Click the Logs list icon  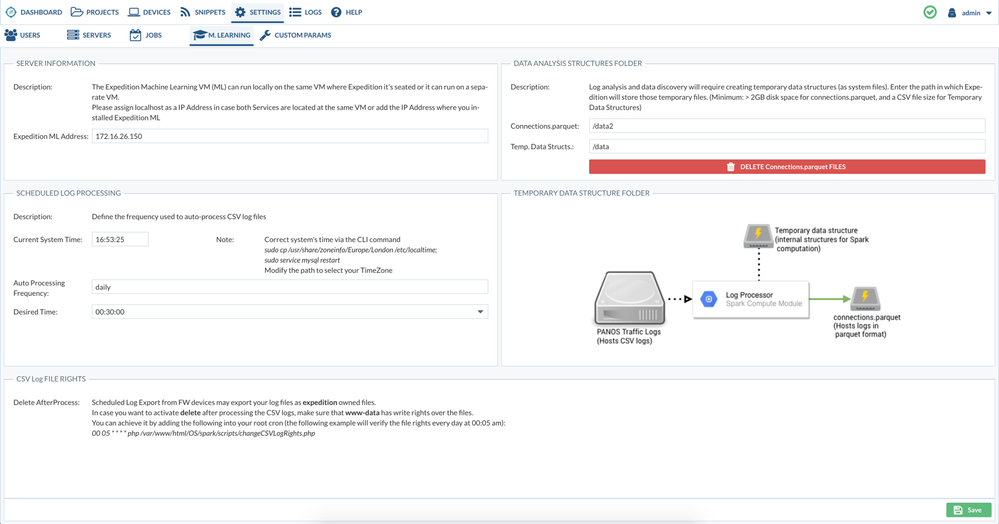click(295, 12)
